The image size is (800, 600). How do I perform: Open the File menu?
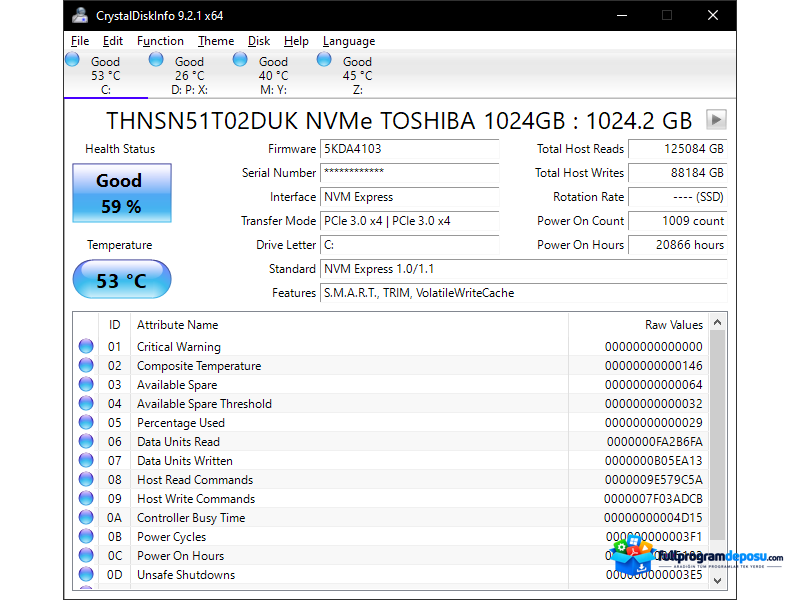point(80,41)
